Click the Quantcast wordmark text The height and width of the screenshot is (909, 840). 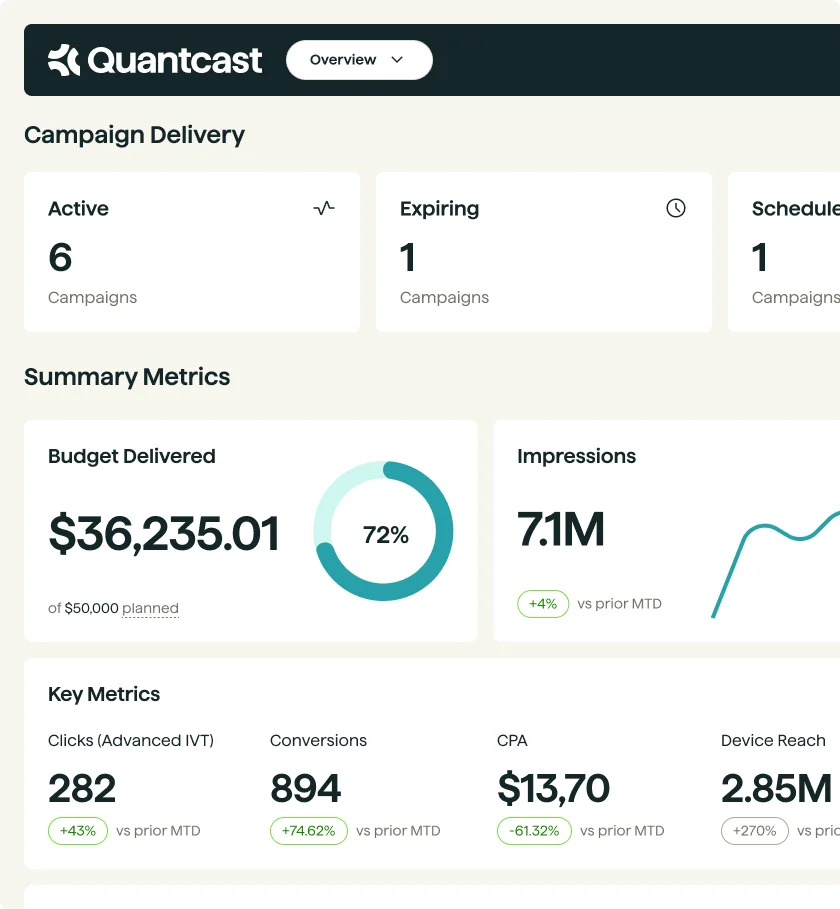175,60
